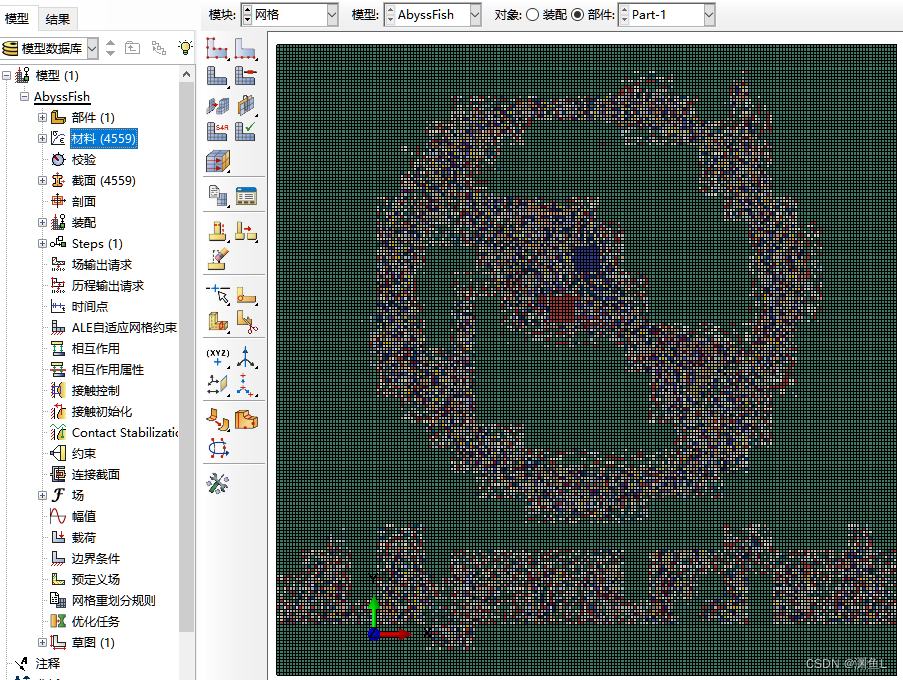This screenshot has height=680, width=903.
Task: Click the tree hierarchy icon beside light bulb
Action: pyautogui.click(x=159, y=48)
